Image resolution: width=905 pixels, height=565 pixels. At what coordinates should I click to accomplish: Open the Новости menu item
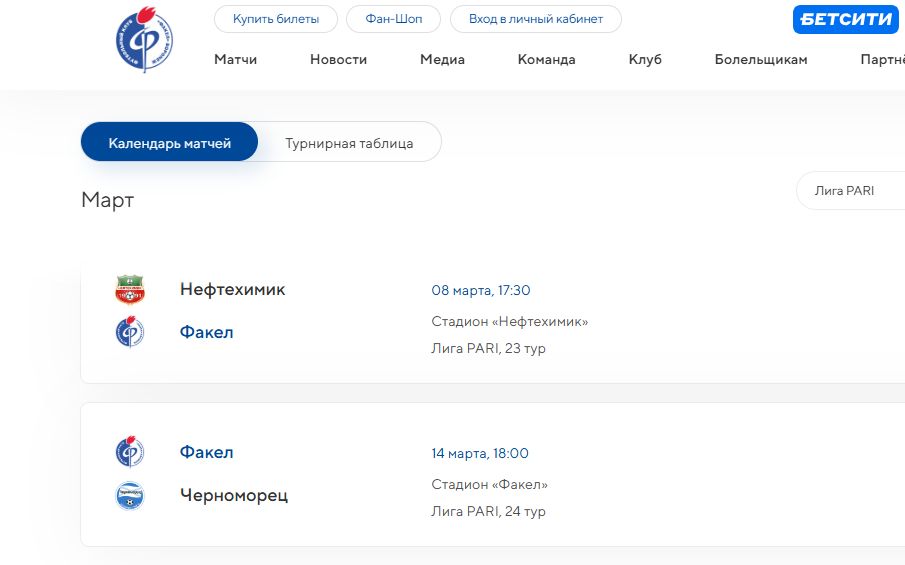coord(338,59)
